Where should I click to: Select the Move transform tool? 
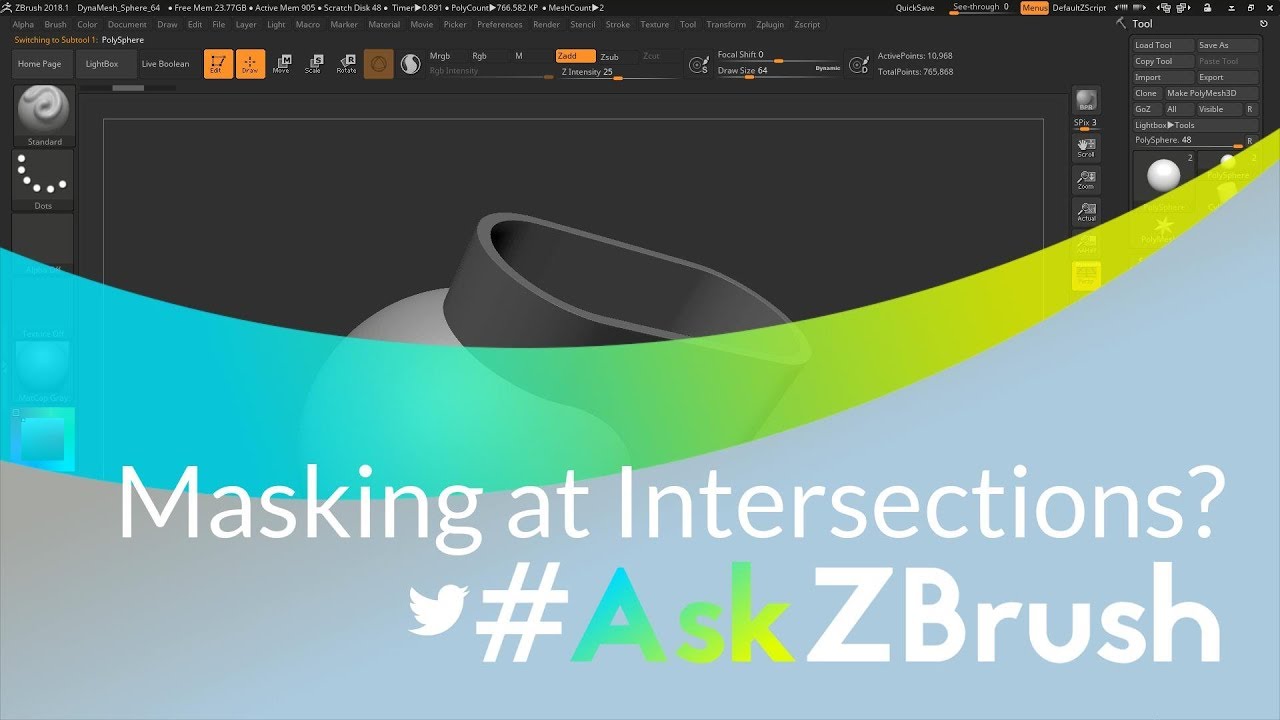(x=282, y=64)
